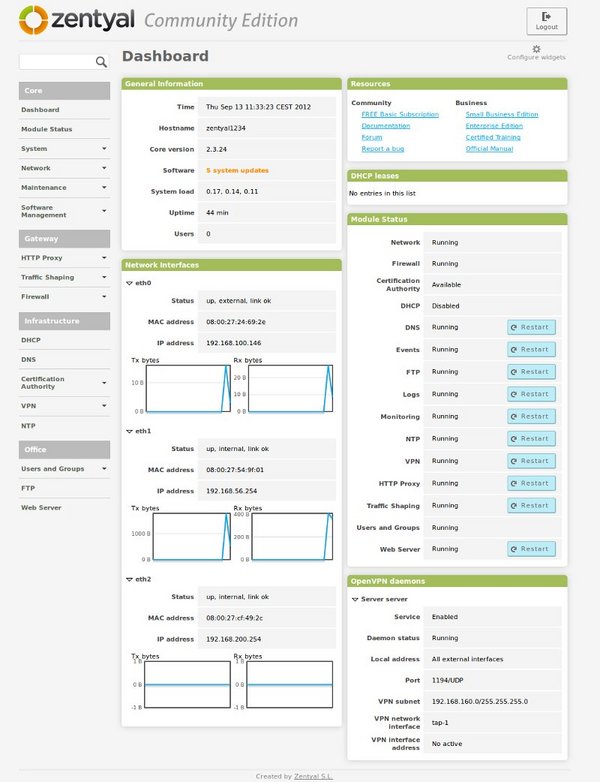
Task: Click eth1 MAC address 08:00:27:54:9f:01
Action: coord(235,470)
